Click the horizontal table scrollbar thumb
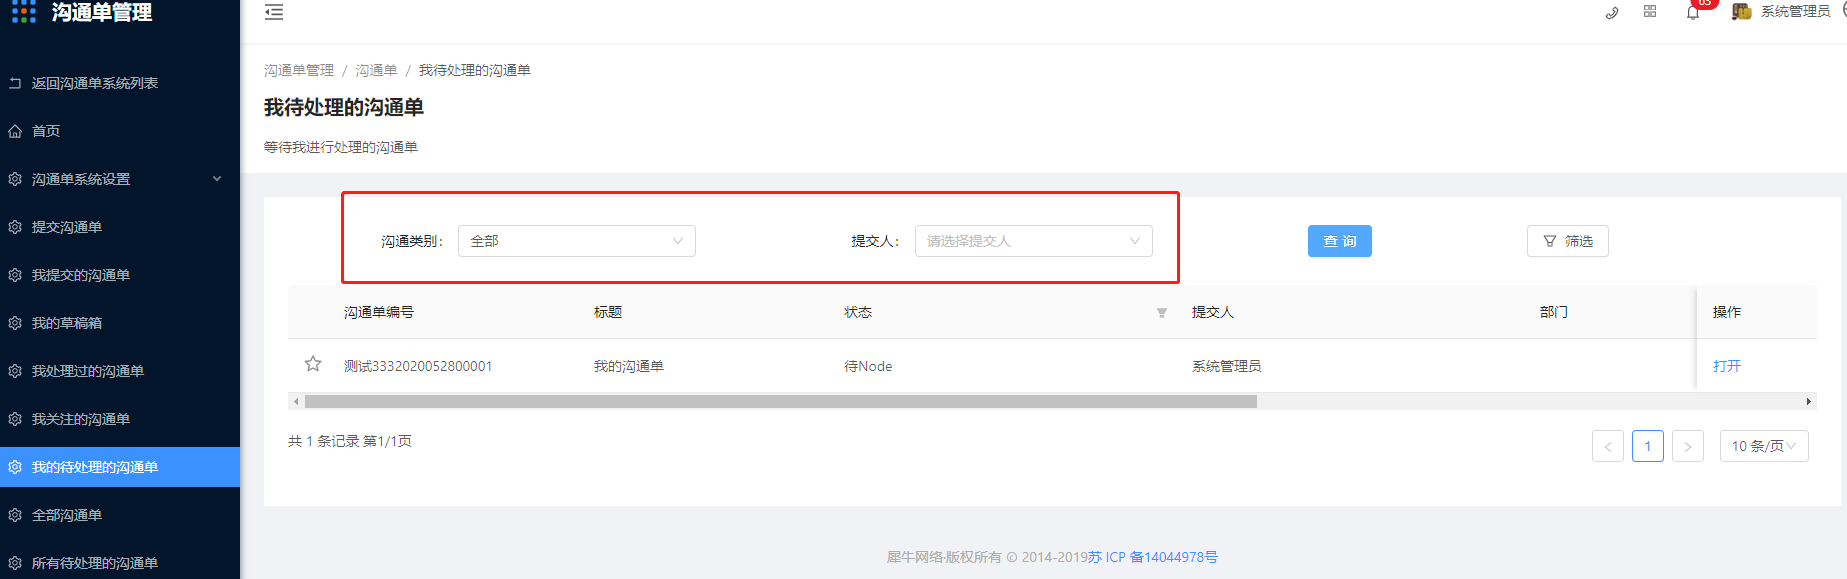1847x579 pixels. (780, 401)
